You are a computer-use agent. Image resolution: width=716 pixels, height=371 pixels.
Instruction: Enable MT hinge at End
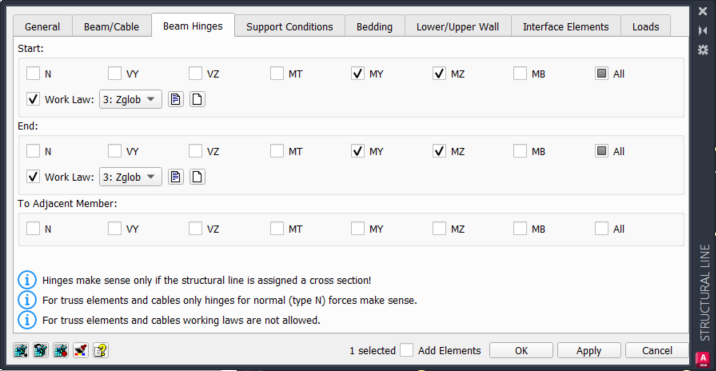277,151
